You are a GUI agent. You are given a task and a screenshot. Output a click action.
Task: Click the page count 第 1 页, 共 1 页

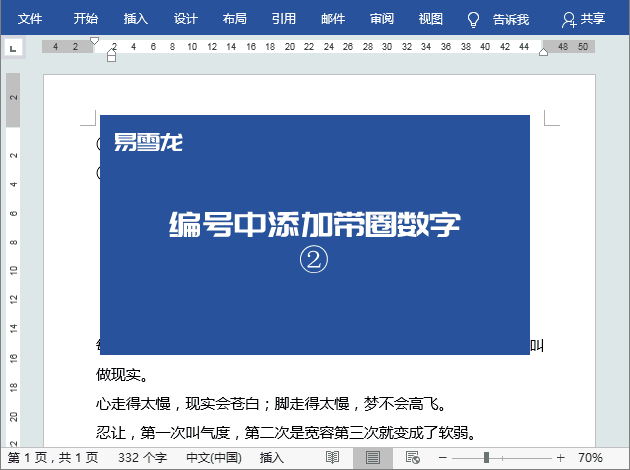53,458
